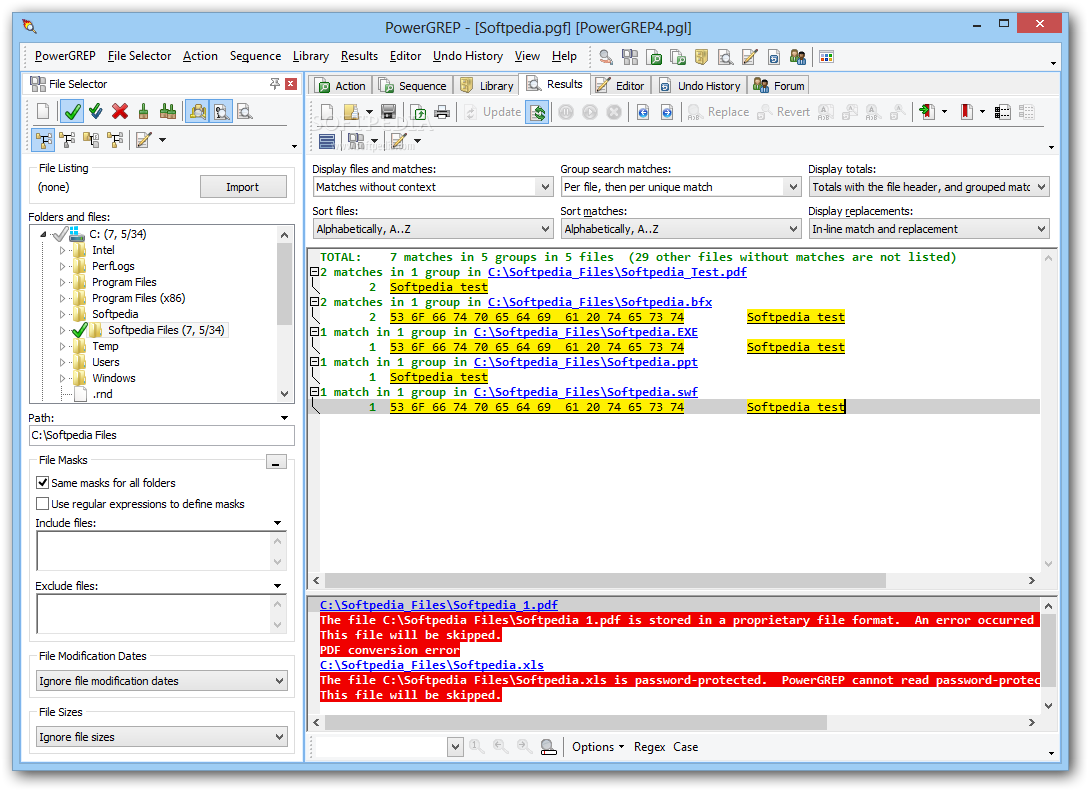The image size is (1089, 791).
Task: Click the Print results printer icon
Action: pos(442,112)
